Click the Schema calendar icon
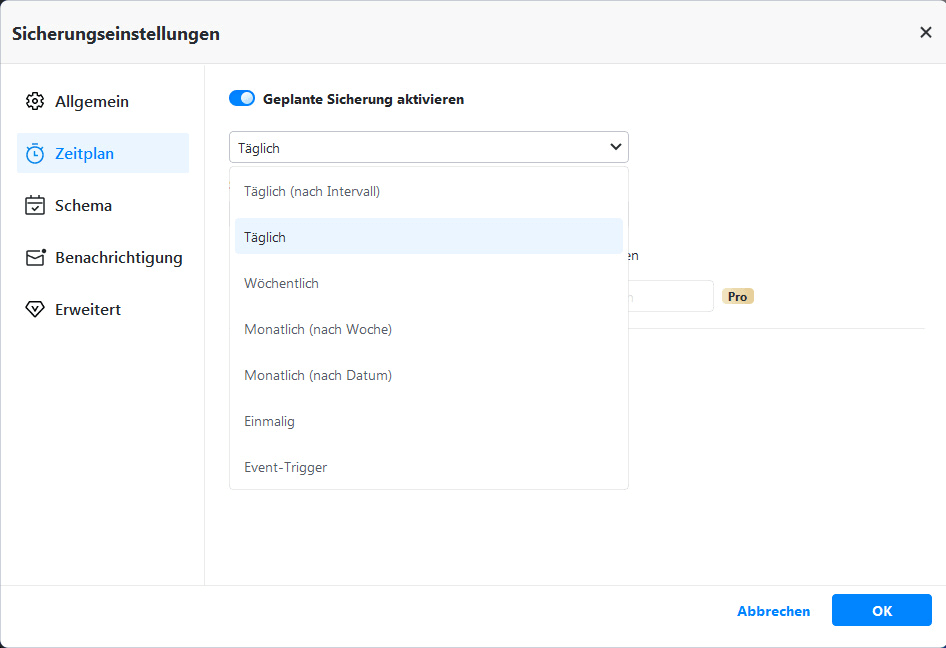Image resolution: width=946 pixels, height=648 pixels. point(35,206)
